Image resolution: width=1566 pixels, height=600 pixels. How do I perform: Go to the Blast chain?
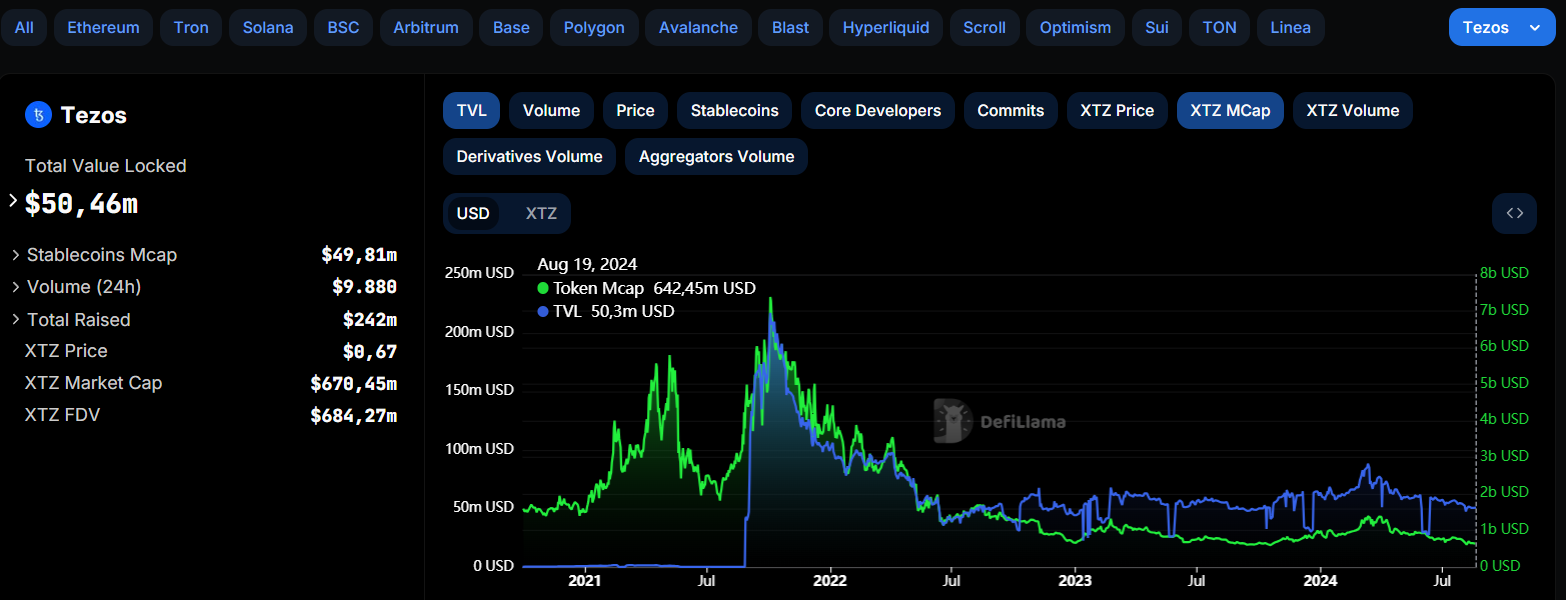[790, 27]
